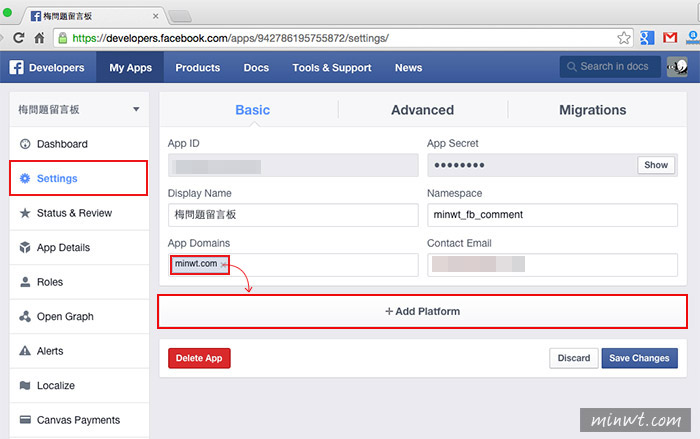The width and height of the screenshot is (700, 439).
Task: Click the browser home icon
Action: [39, 38]
